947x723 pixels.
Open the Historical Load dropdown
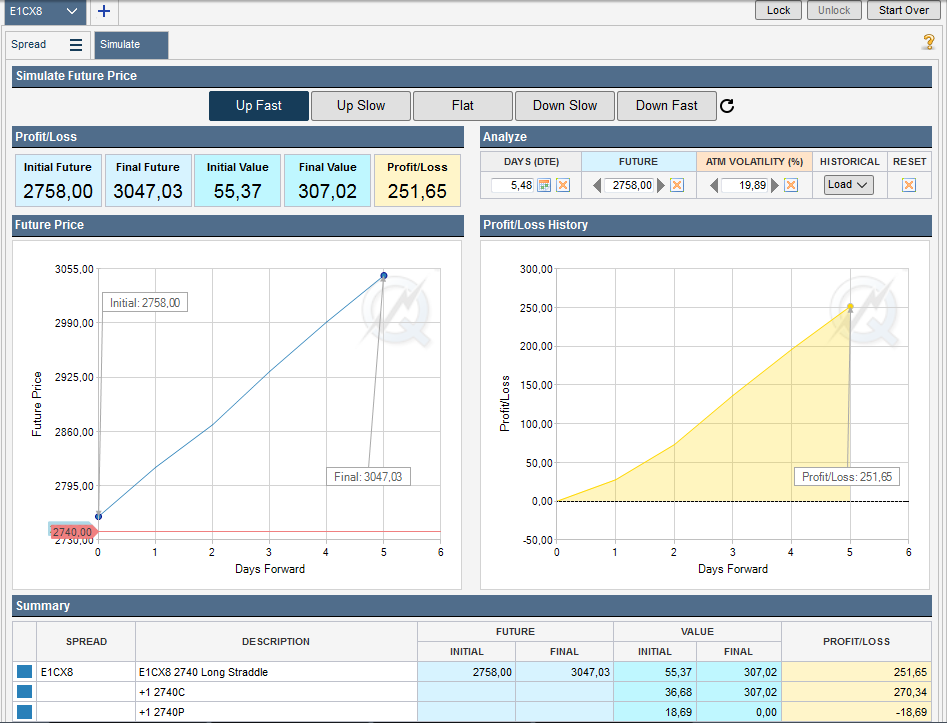(848, 185)
